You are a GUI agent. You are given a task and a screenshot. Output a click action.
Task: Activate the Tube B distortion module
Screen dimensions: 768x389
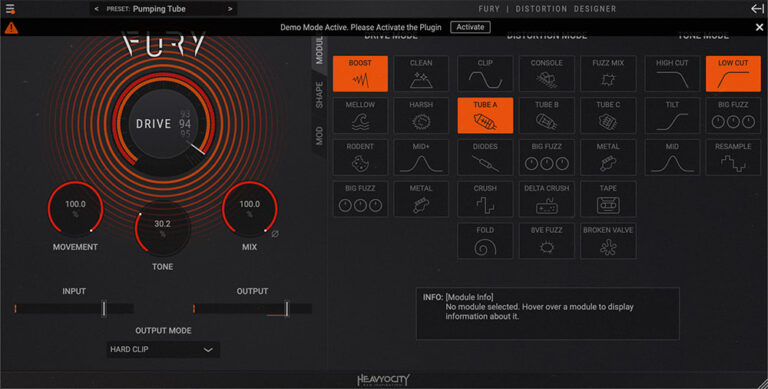[x=547, y=115]
